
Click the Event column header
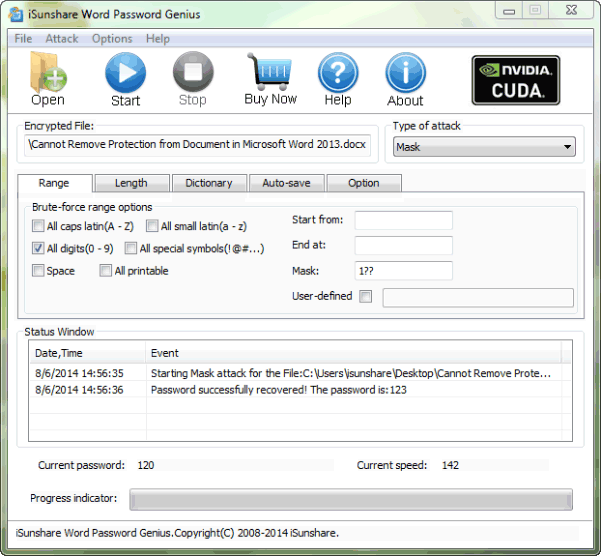(353, 353)
